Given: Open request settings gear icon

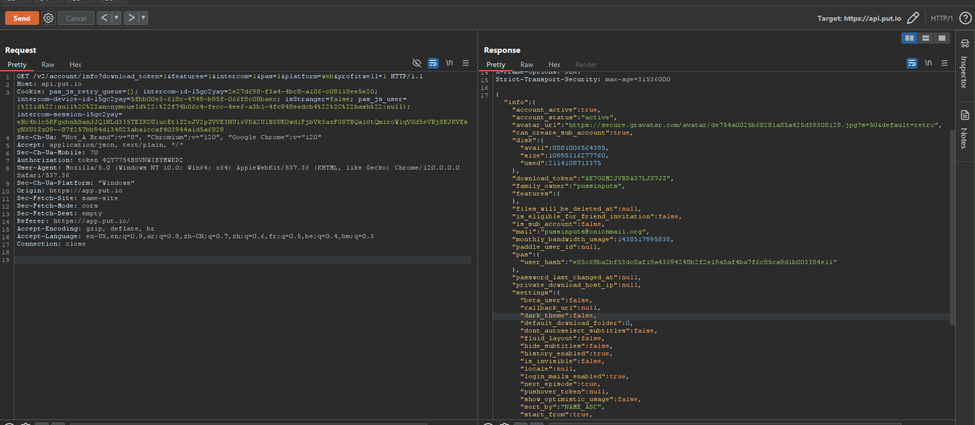Looking at the screenshot, I should click(48, 18).
